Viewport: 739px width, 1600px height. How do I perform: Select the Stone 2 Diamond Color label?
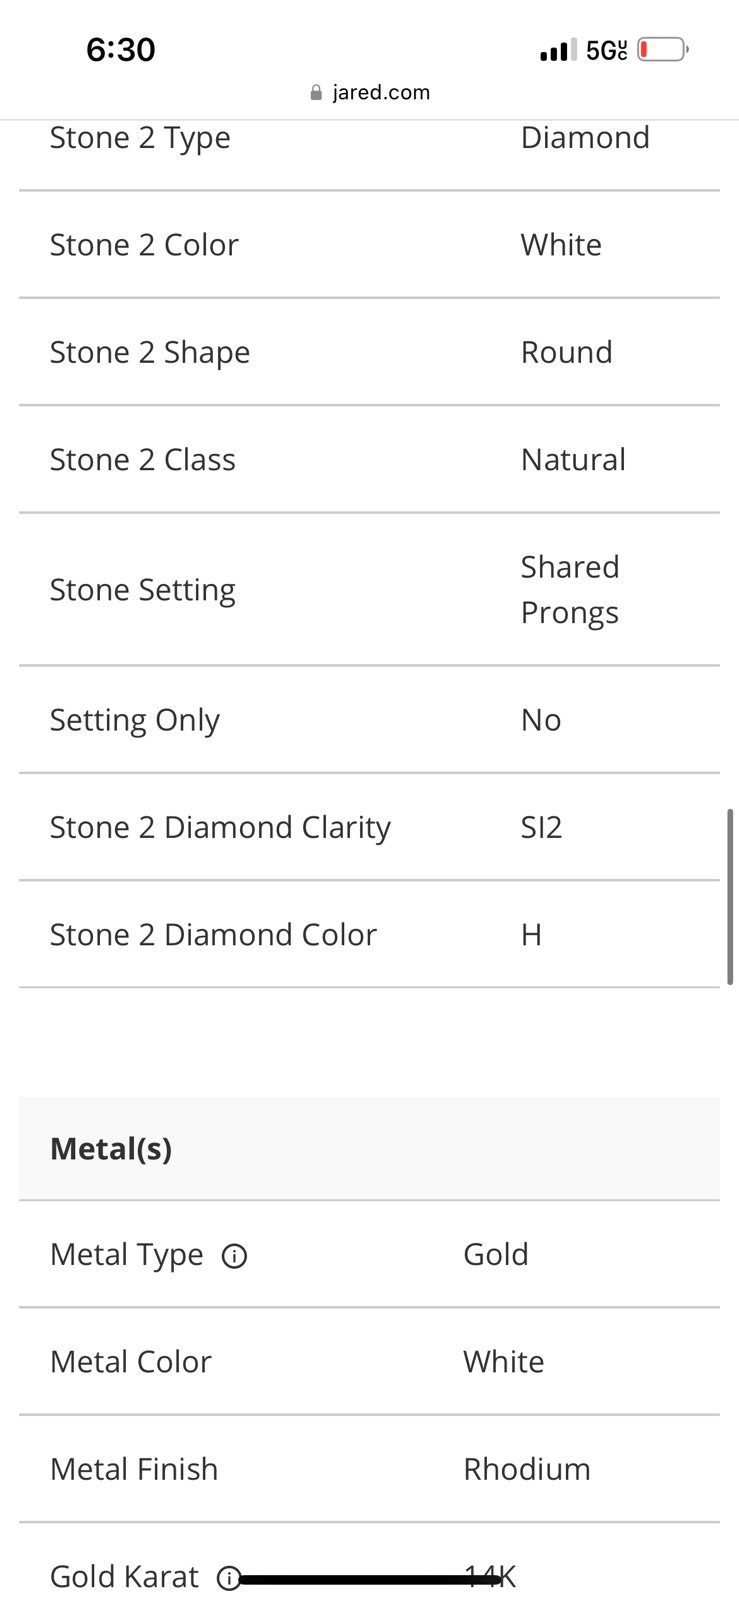coord(213,935)
